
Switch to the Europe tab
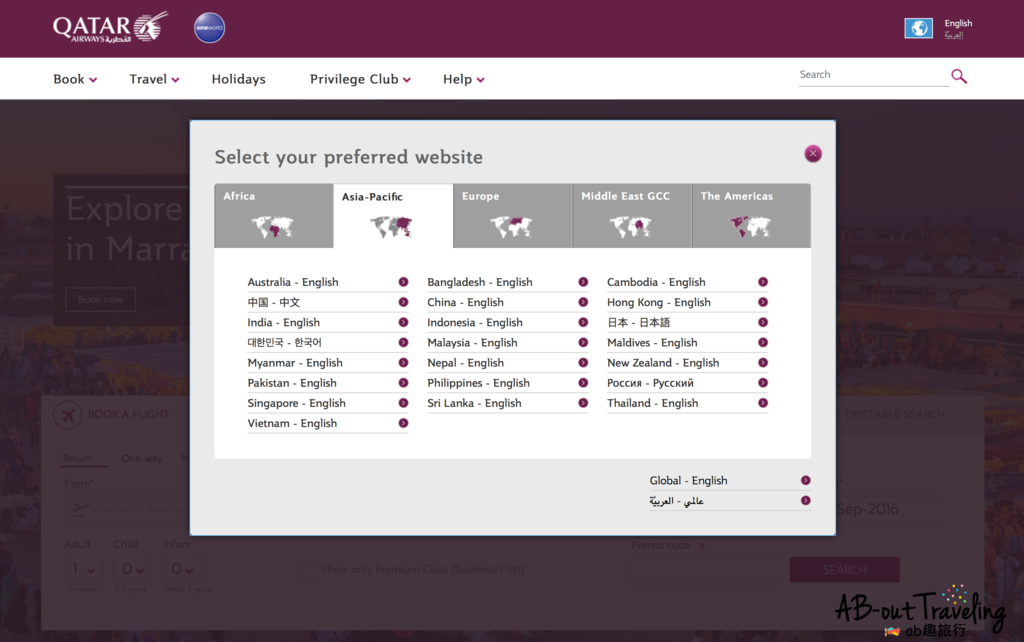[x=513, y=216]
